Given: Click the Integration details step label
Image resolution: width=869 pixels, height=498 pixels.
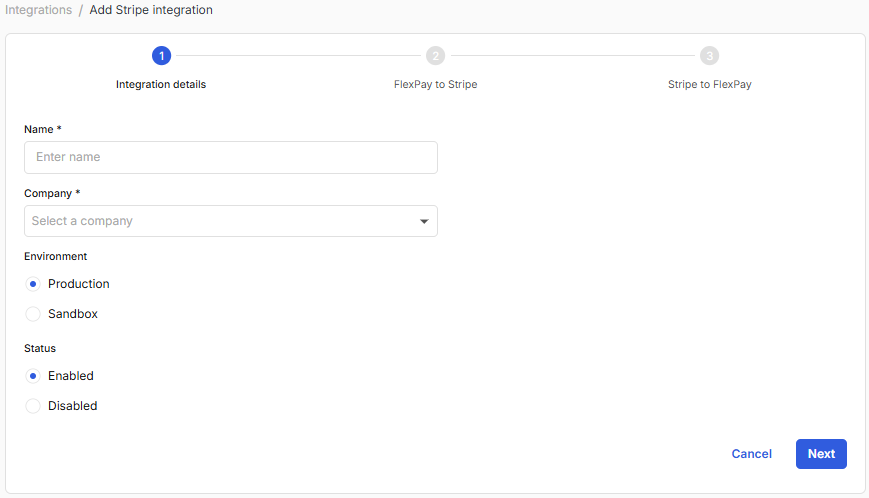Looking at the screenshot, I should click(161, 84).
